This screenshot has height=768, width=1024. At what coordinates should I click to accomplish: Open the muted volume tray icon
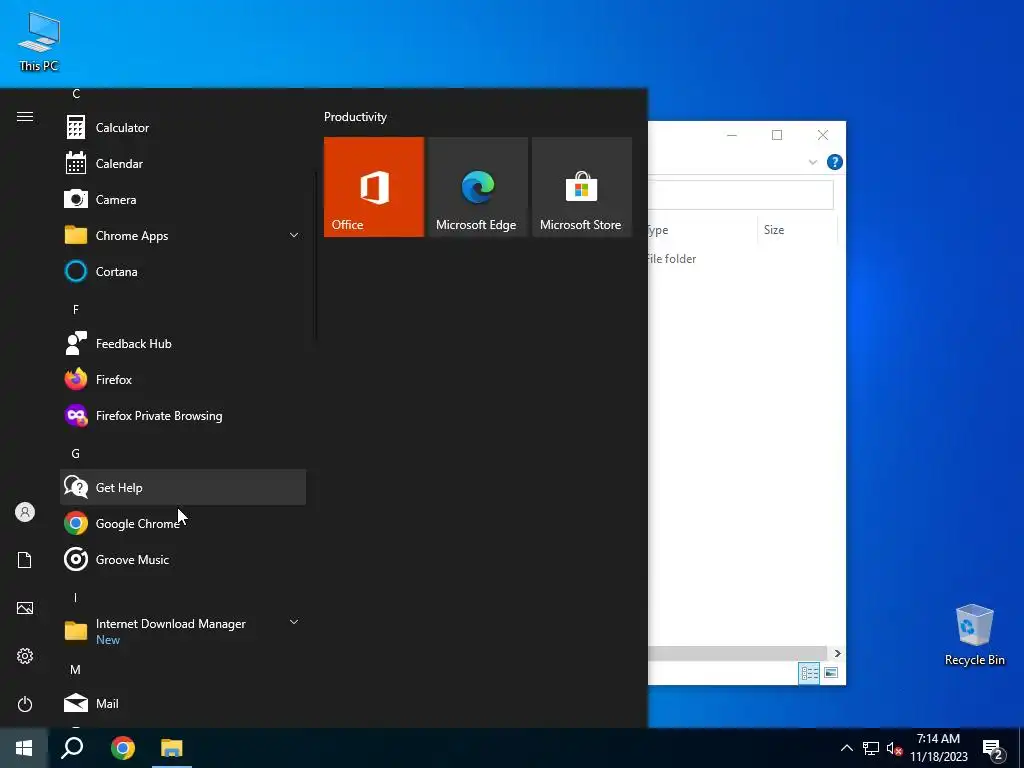[894, 748]
